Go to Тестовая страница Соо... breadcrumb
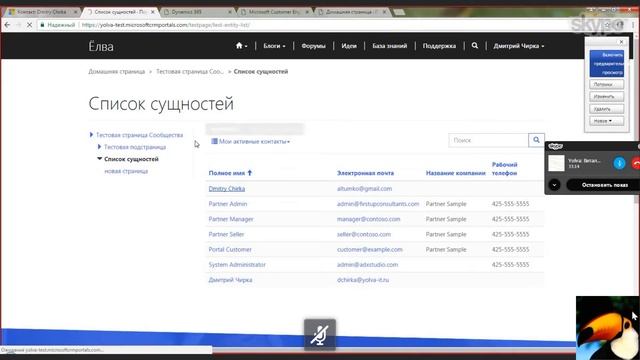640x360 pixels. (x=190, y=71)
